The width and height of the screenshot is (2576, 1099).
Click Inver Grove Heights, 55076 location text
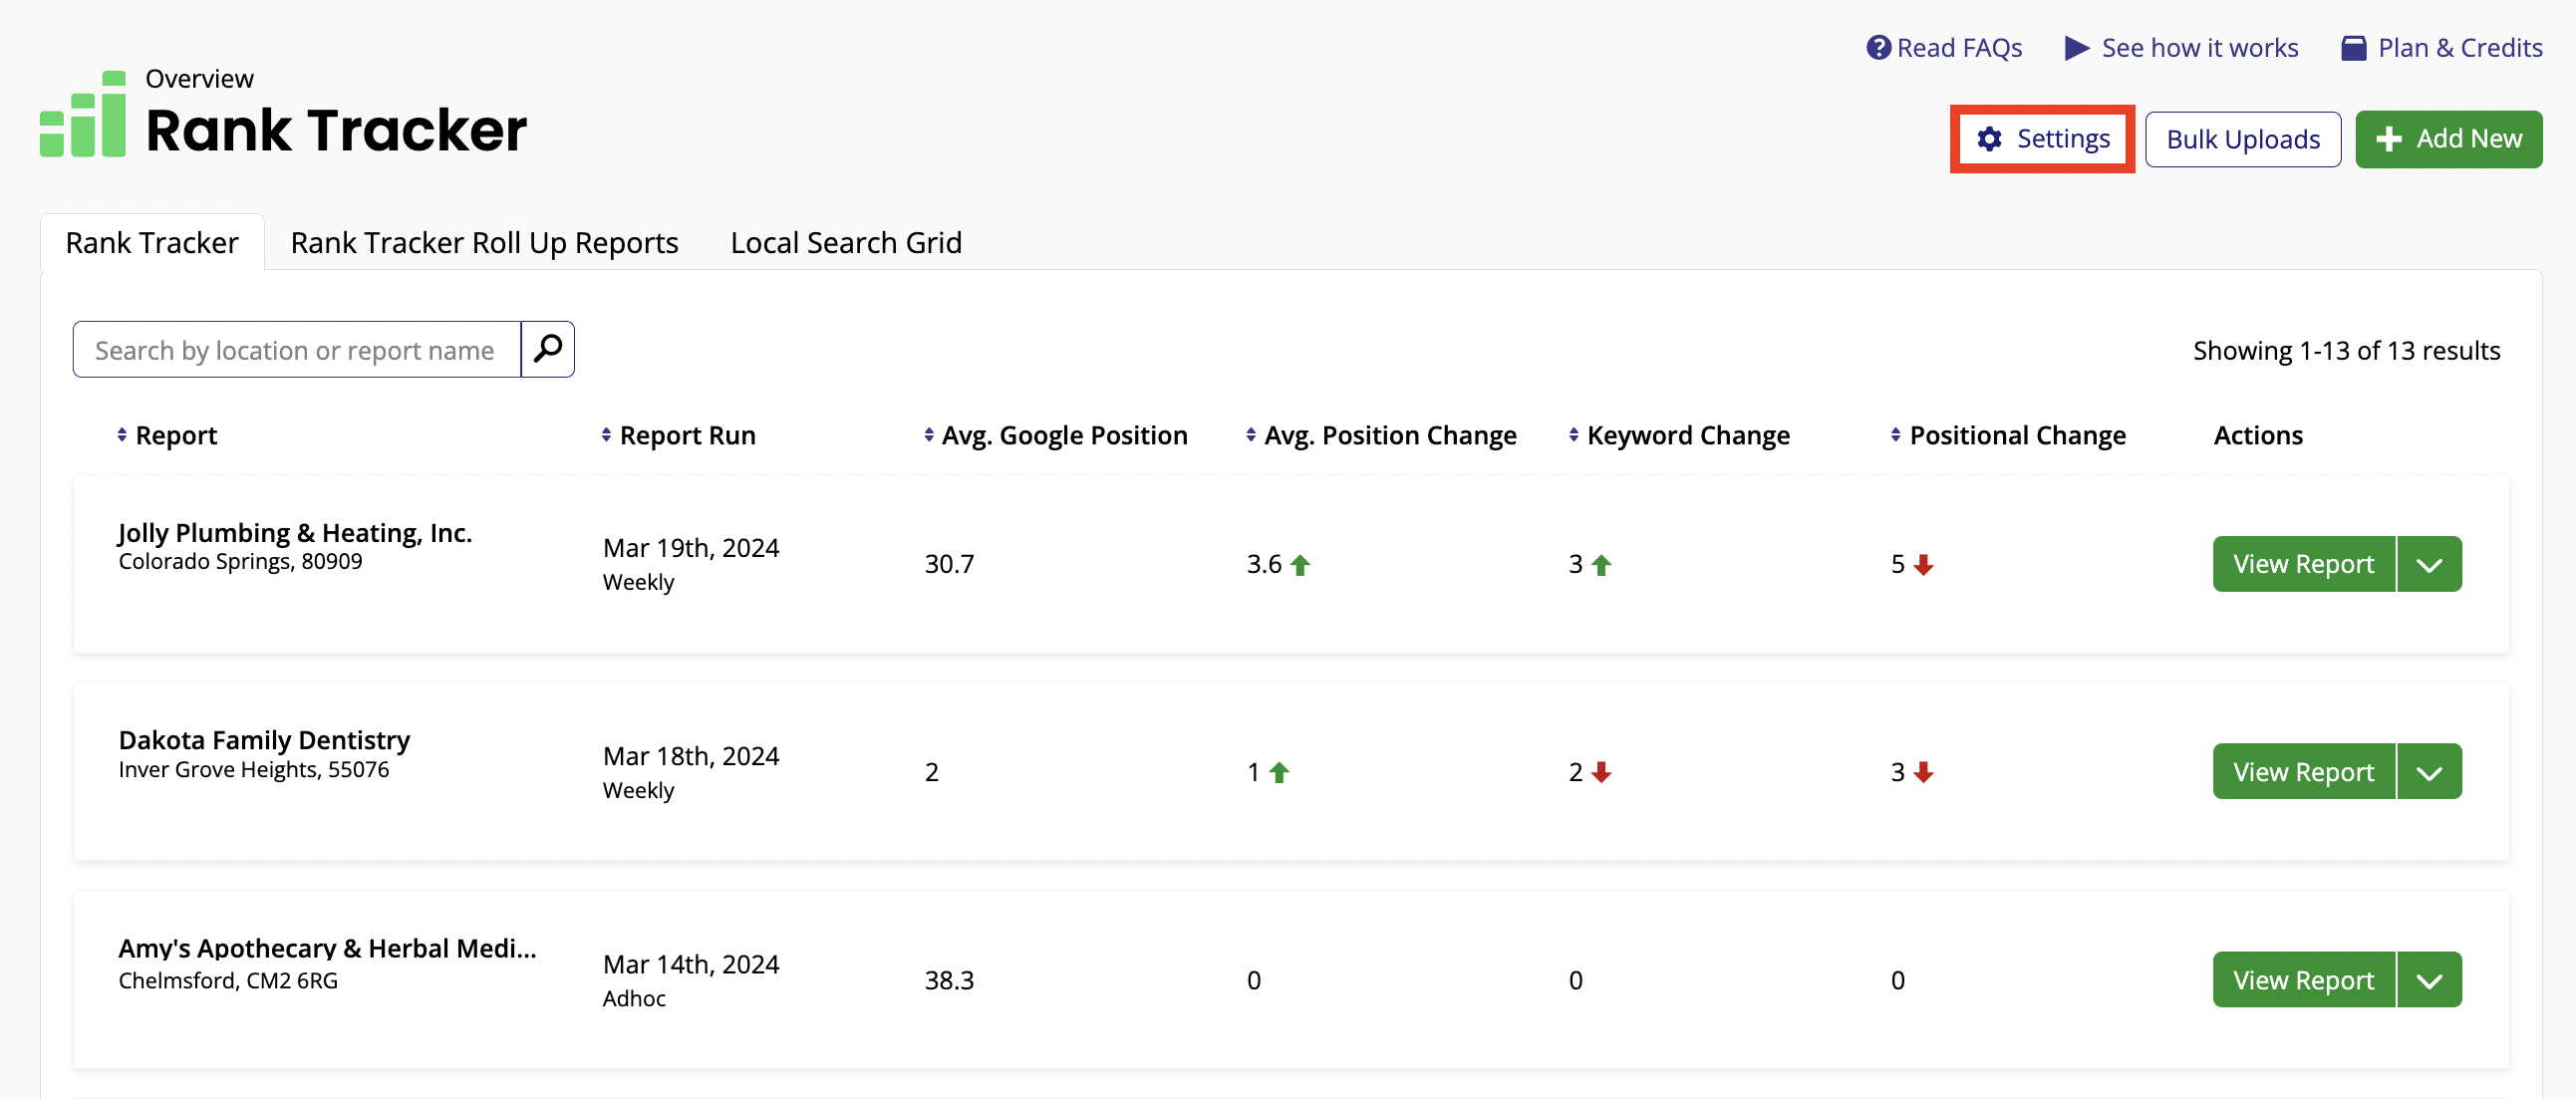[253, 769]
